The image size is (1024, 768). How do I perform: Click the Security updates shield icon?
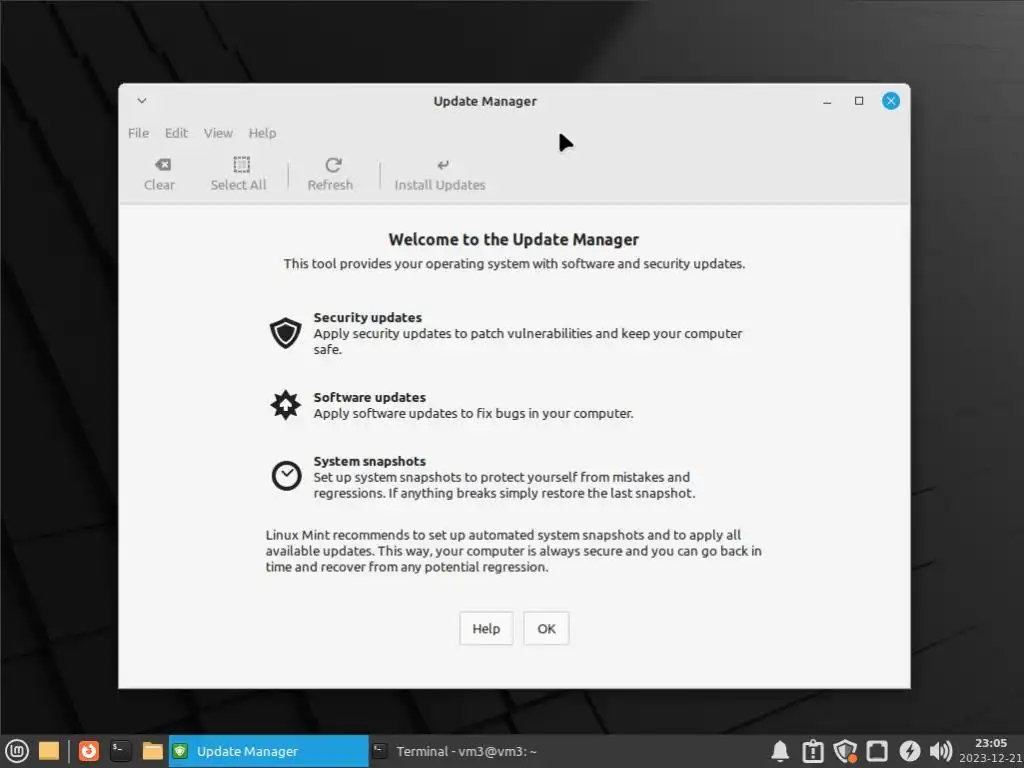coord(285,333)
